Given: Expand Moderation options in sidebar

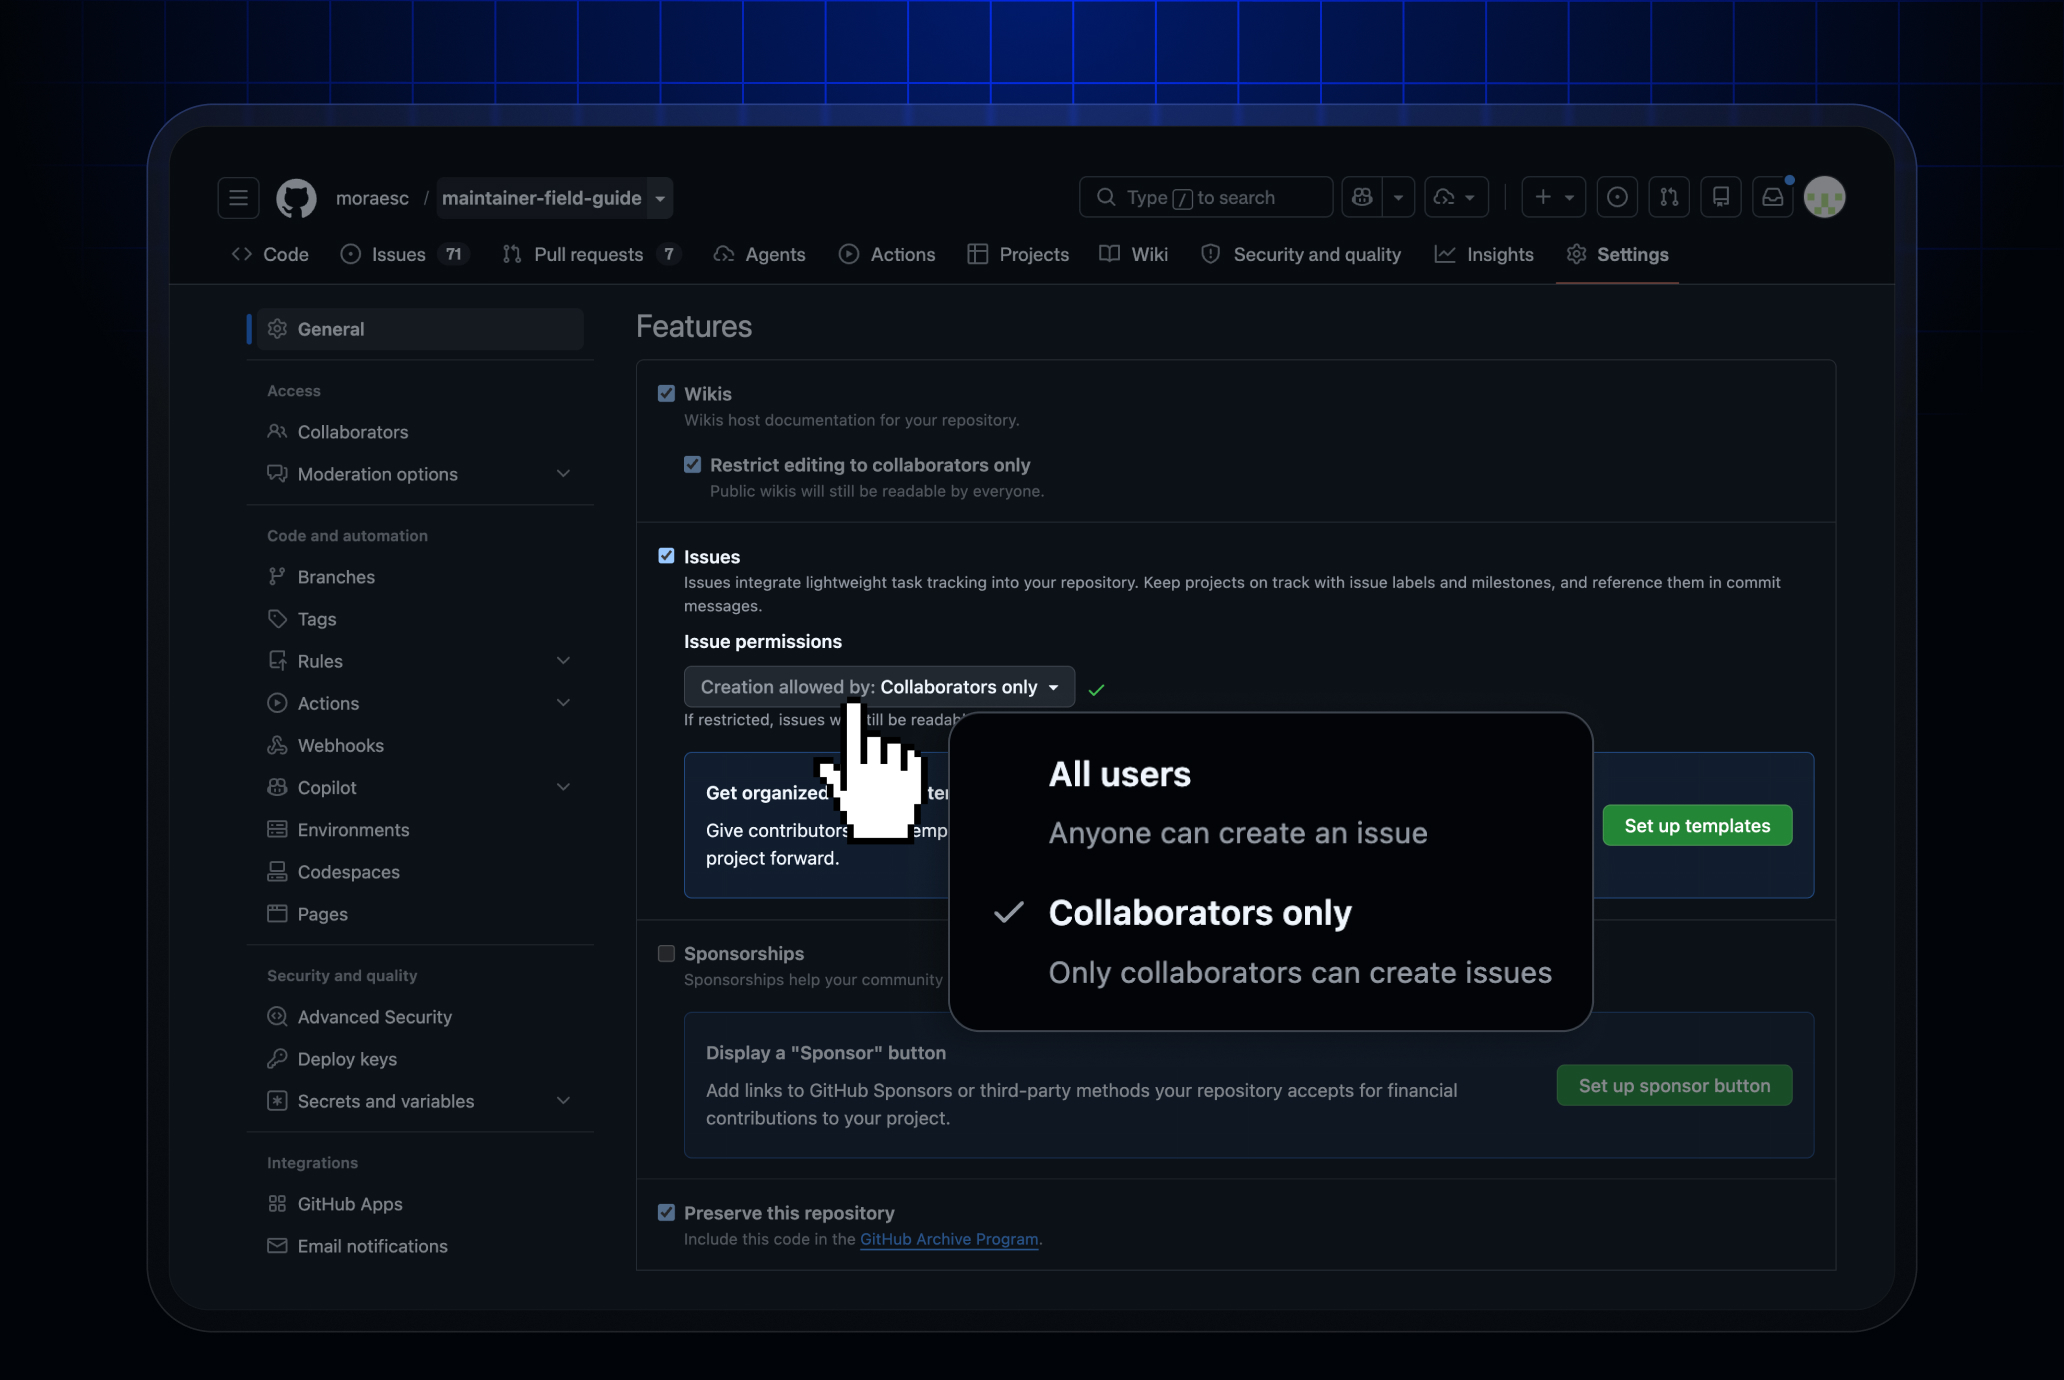Looking at the screenshot, I should coord(564,474).
